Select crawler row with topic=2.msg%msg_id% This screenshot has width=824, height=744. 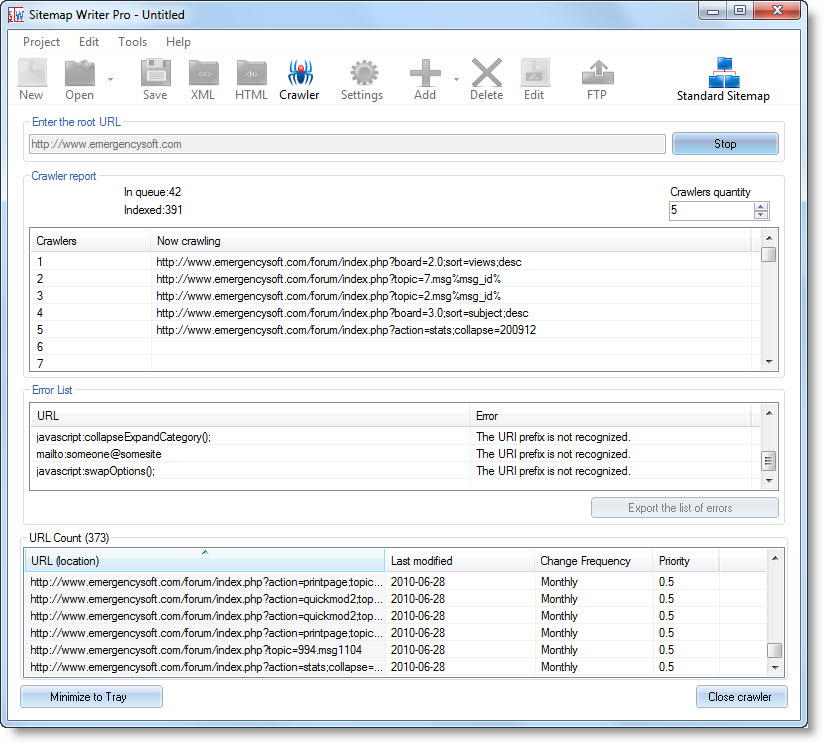pyautogui.click(x=394, y=296)
